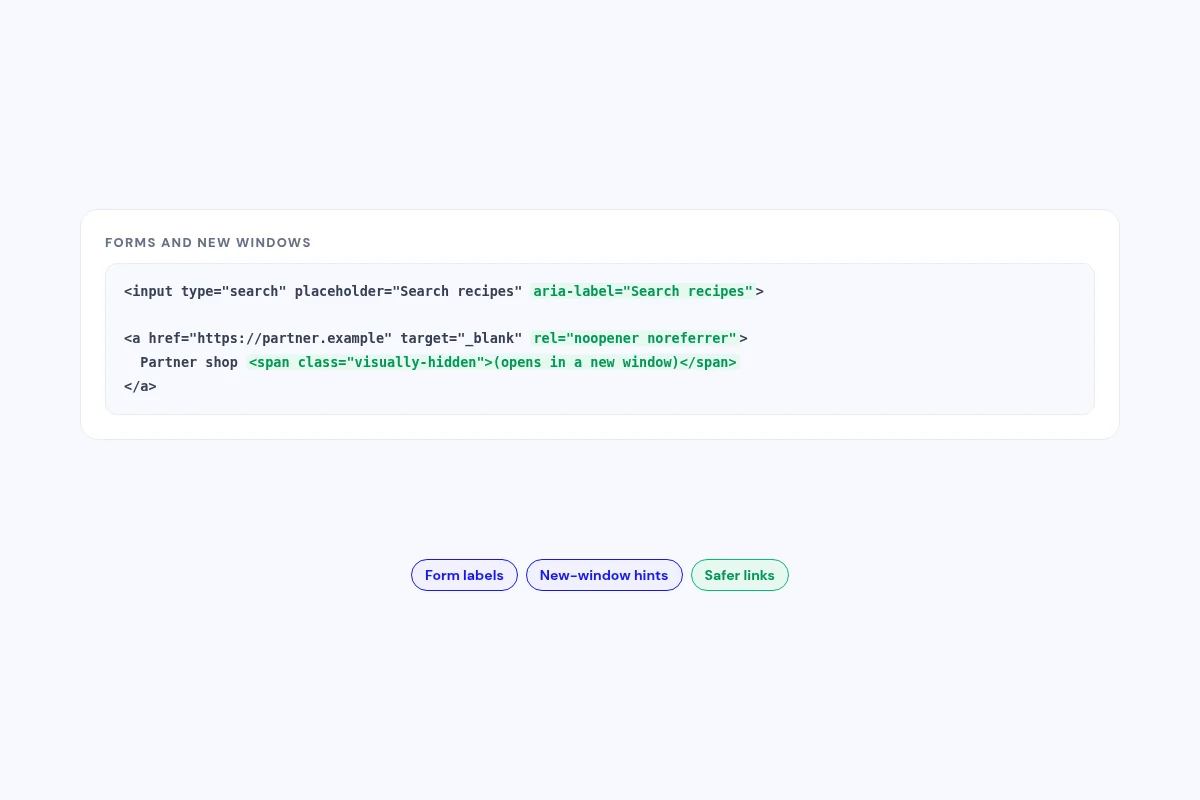Click the closing bracket after aria-label highlight
The height and width of the screenshot is (800, 1200).
(760, 291)
